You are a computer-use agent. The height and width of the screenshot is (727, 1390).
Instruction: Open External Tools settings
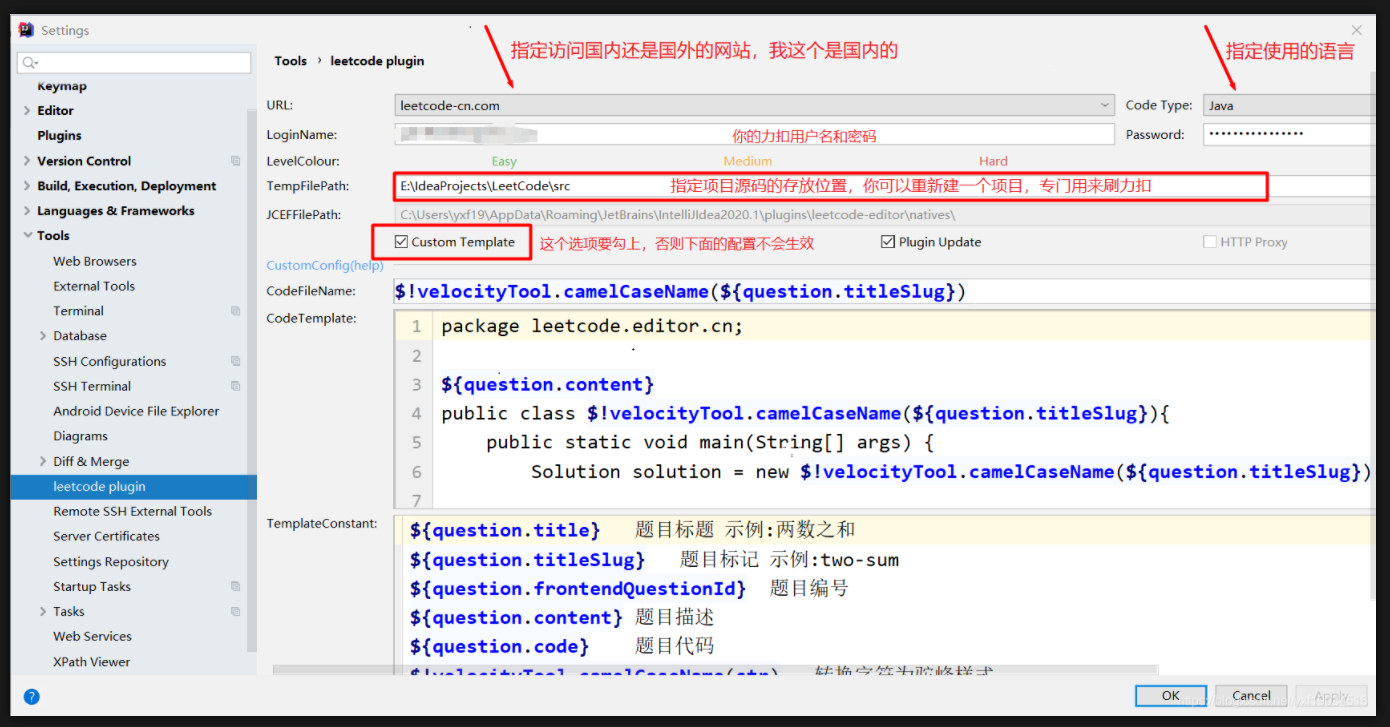[x=94, y=286]
